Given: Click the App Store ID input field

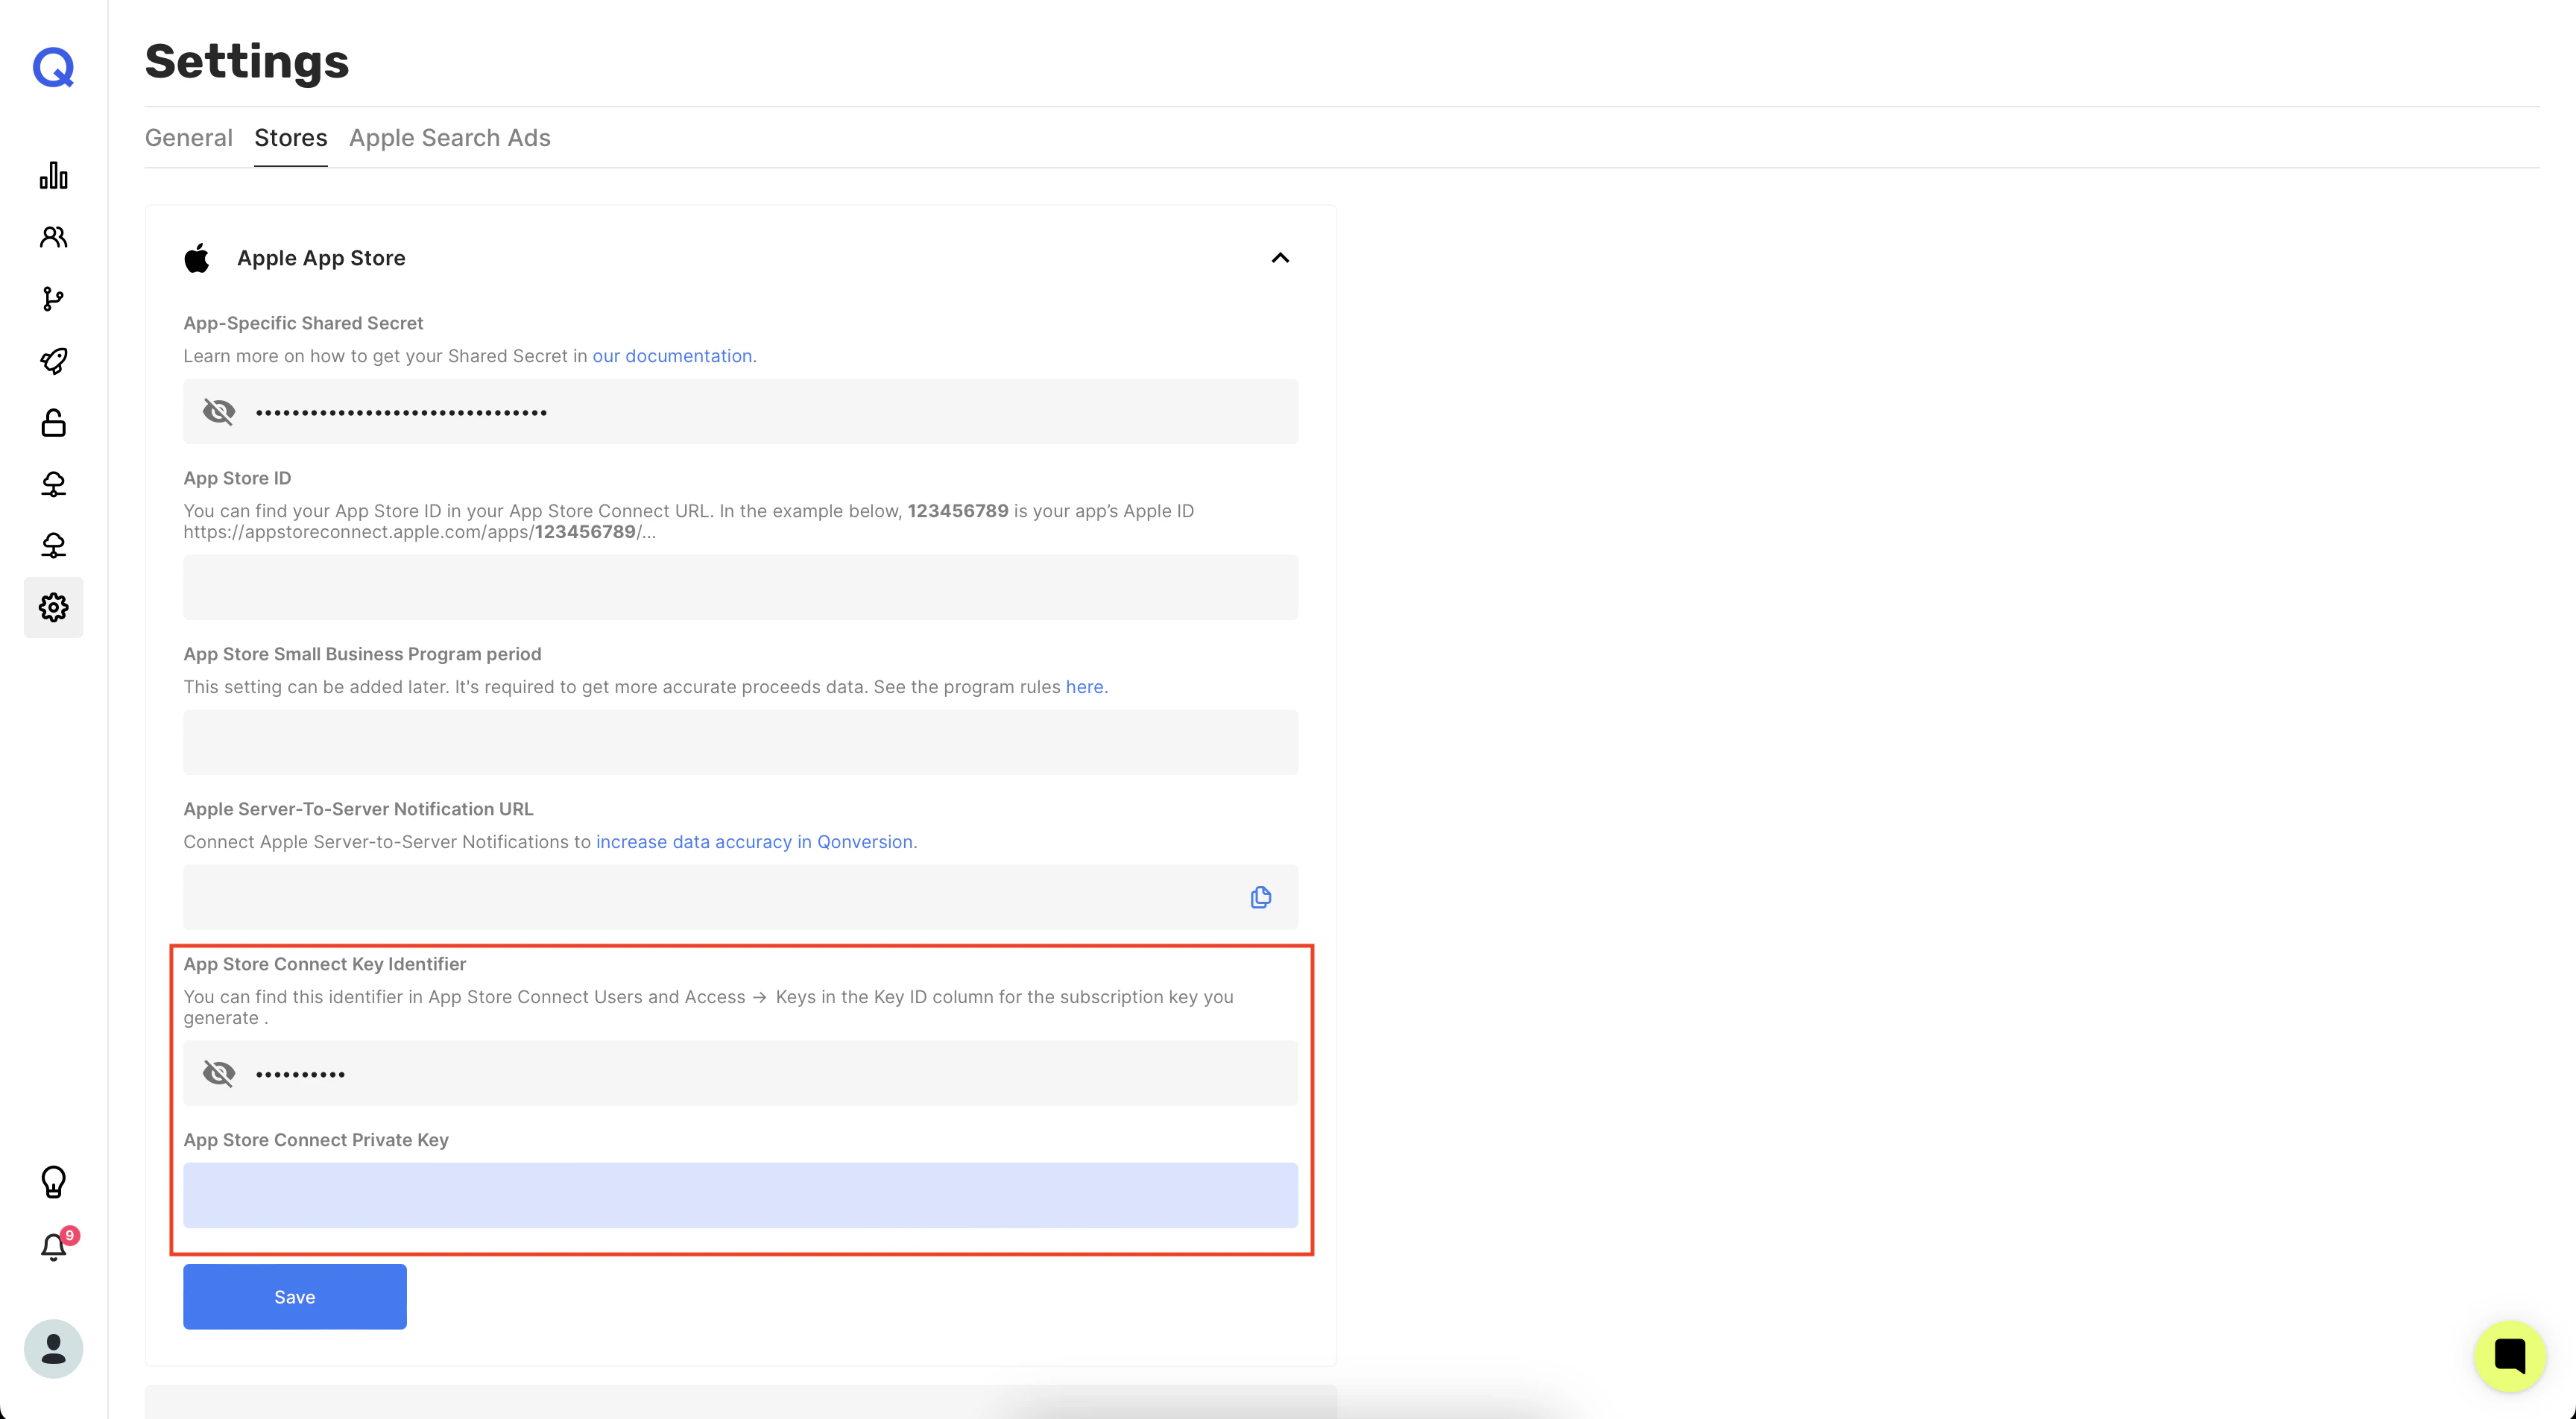Looking at the screenshot, I should coord(740,587).
